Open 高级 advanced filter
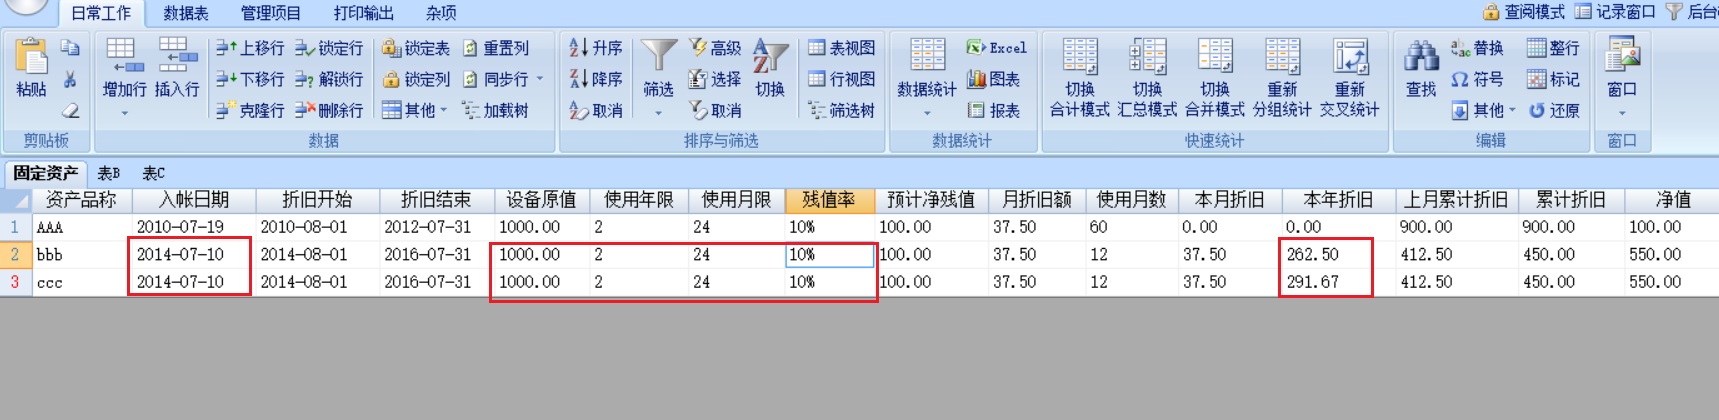Viewport: 1719px width, 420px height. pos(715,48)
